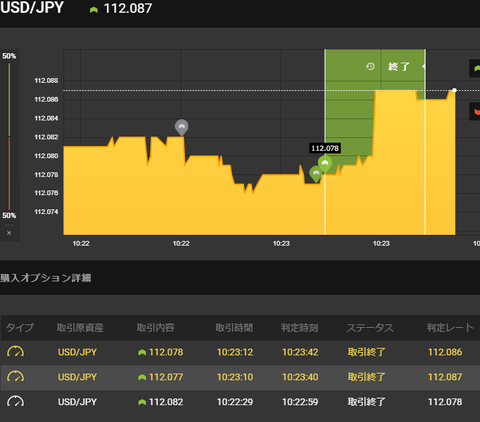This screenshot has height=422, width=480.
Task: Click the green upper portion of sentiment bar
Action: tap(9, 99)
